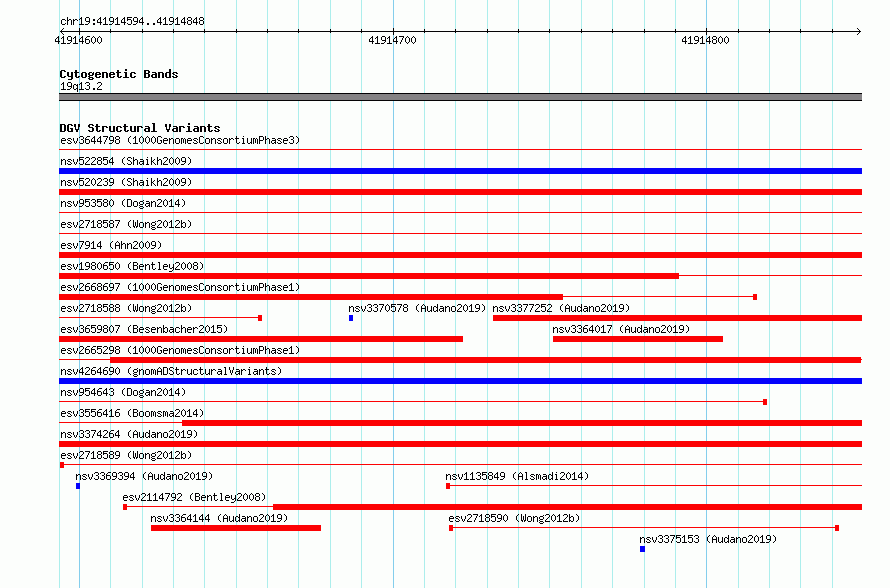Click the red end marker of nsv954643
890x588 pixels.
[x=765, y=402]
